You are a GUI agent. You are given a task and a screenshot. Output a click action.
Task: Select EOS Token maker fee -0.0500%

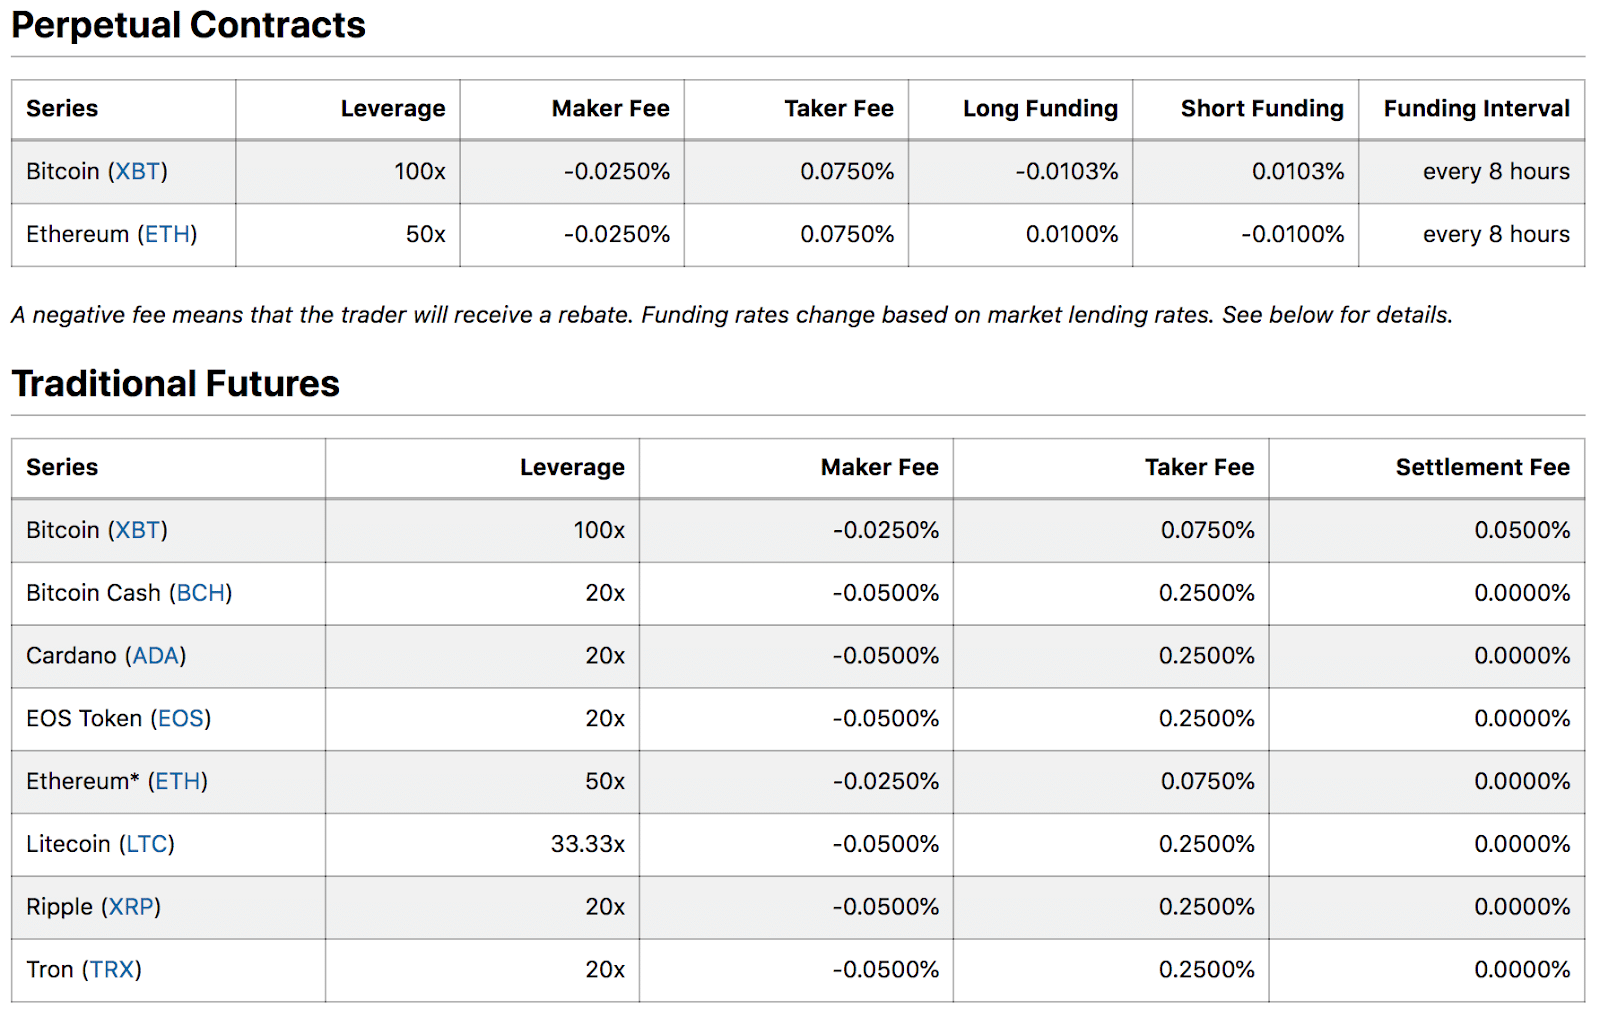click(885, 719)
